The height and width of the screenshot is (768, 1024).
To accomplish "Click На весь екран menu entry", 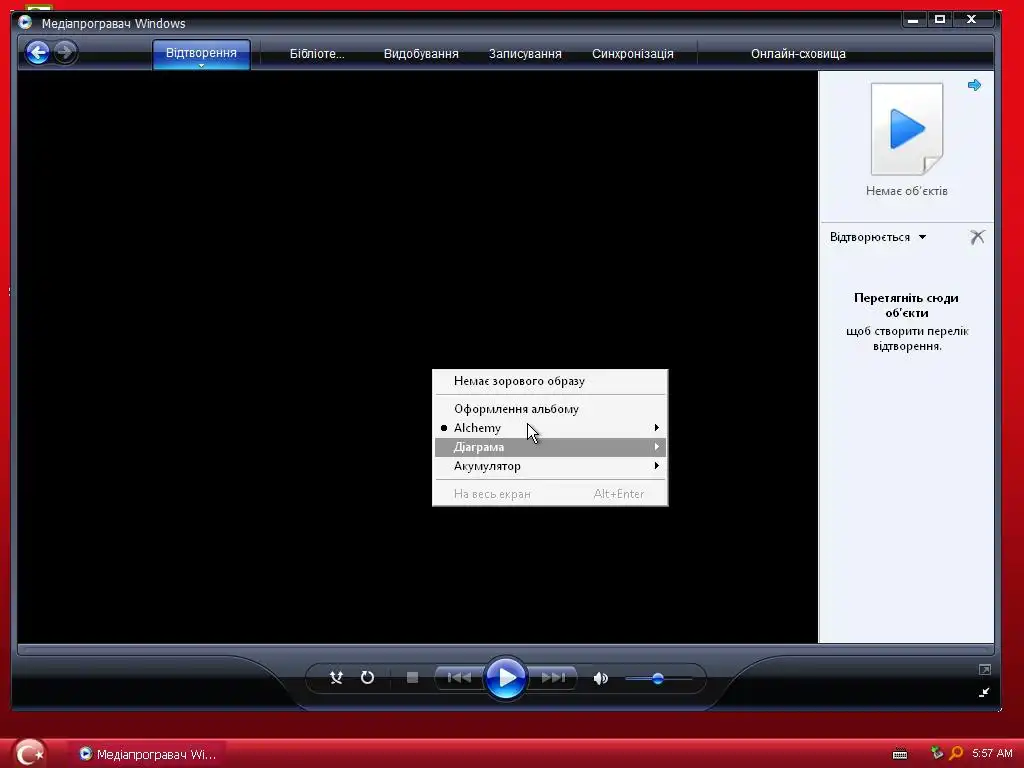I will (x=550, y=494).
